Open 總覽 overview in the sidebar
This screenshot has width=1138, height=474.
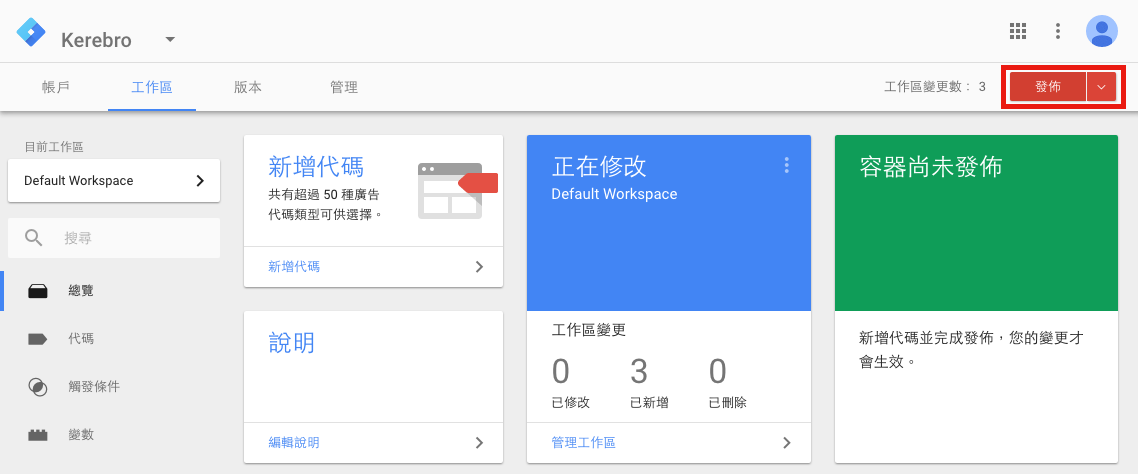(82, 291)
